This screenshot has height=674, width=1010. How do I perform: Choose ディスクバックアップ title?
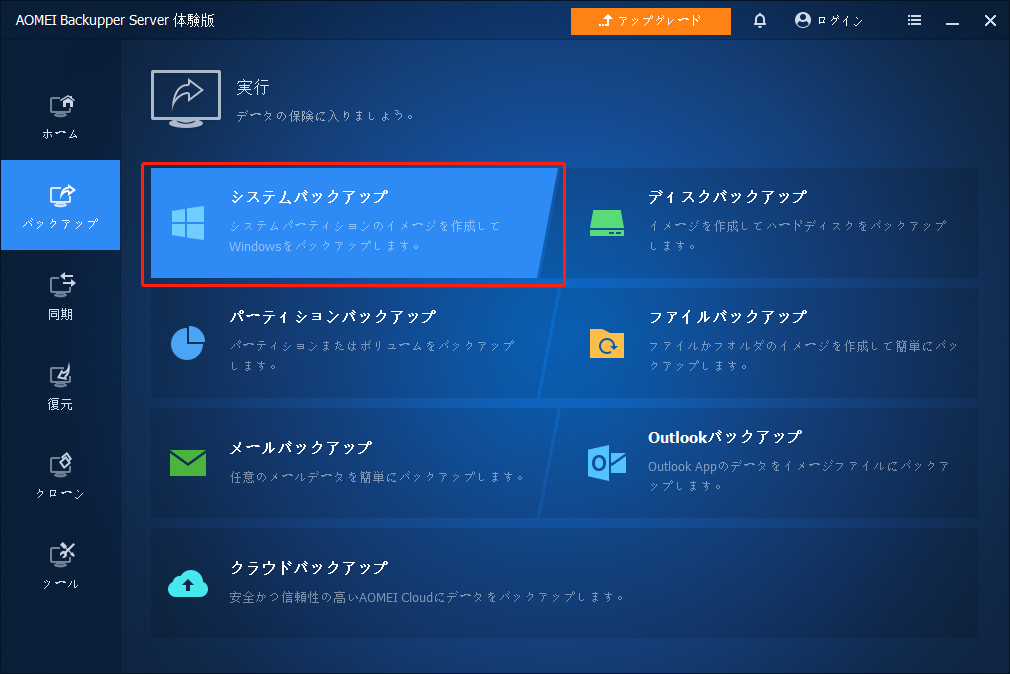pos(727,197)
